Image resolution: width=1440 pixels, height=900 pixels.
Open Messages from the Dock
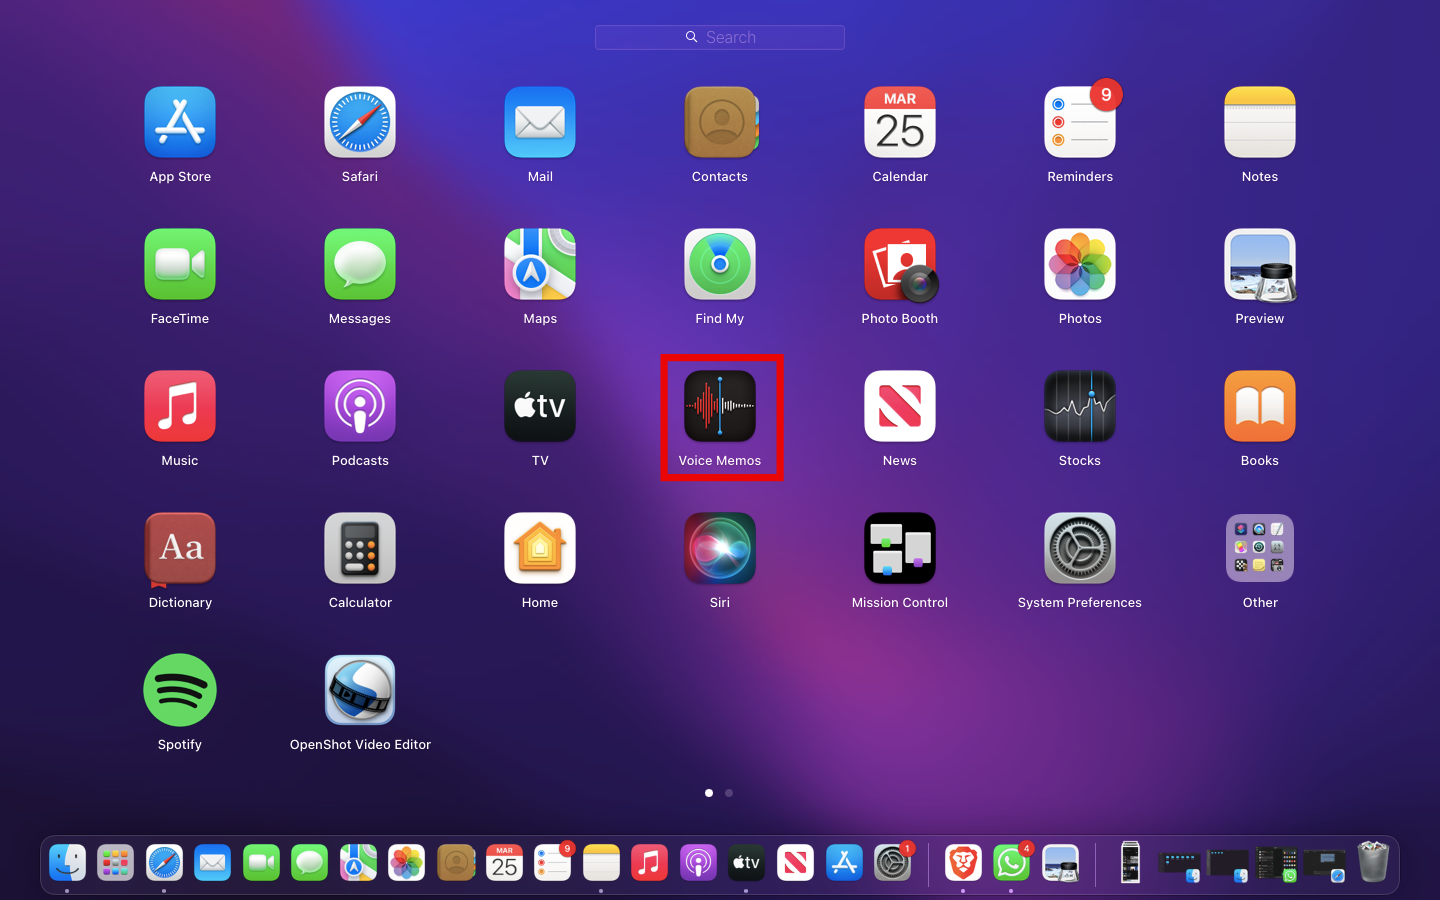point(310,863)
